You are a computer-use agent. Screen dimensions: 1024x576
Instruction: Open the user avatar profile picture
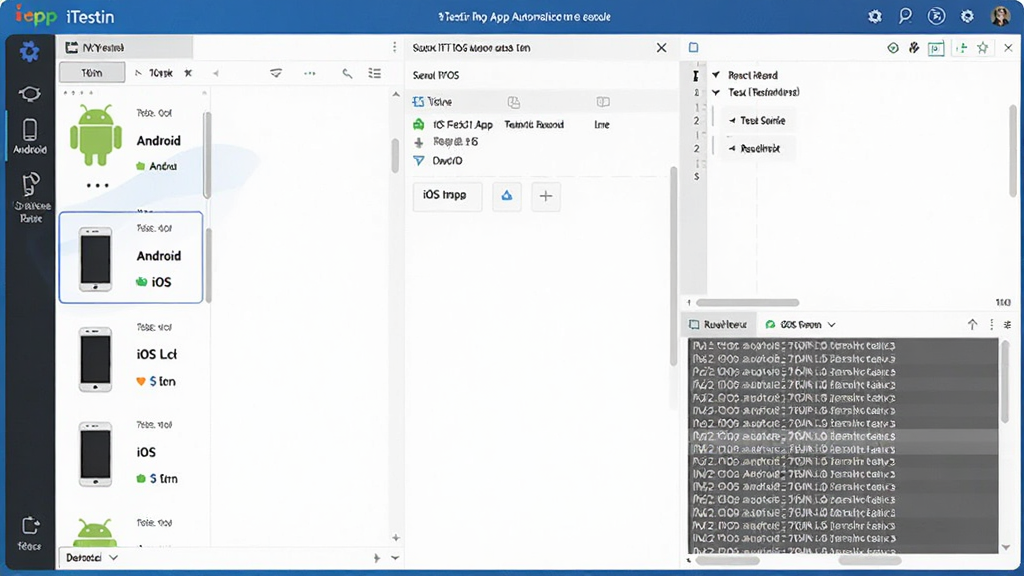[1000, 16]
